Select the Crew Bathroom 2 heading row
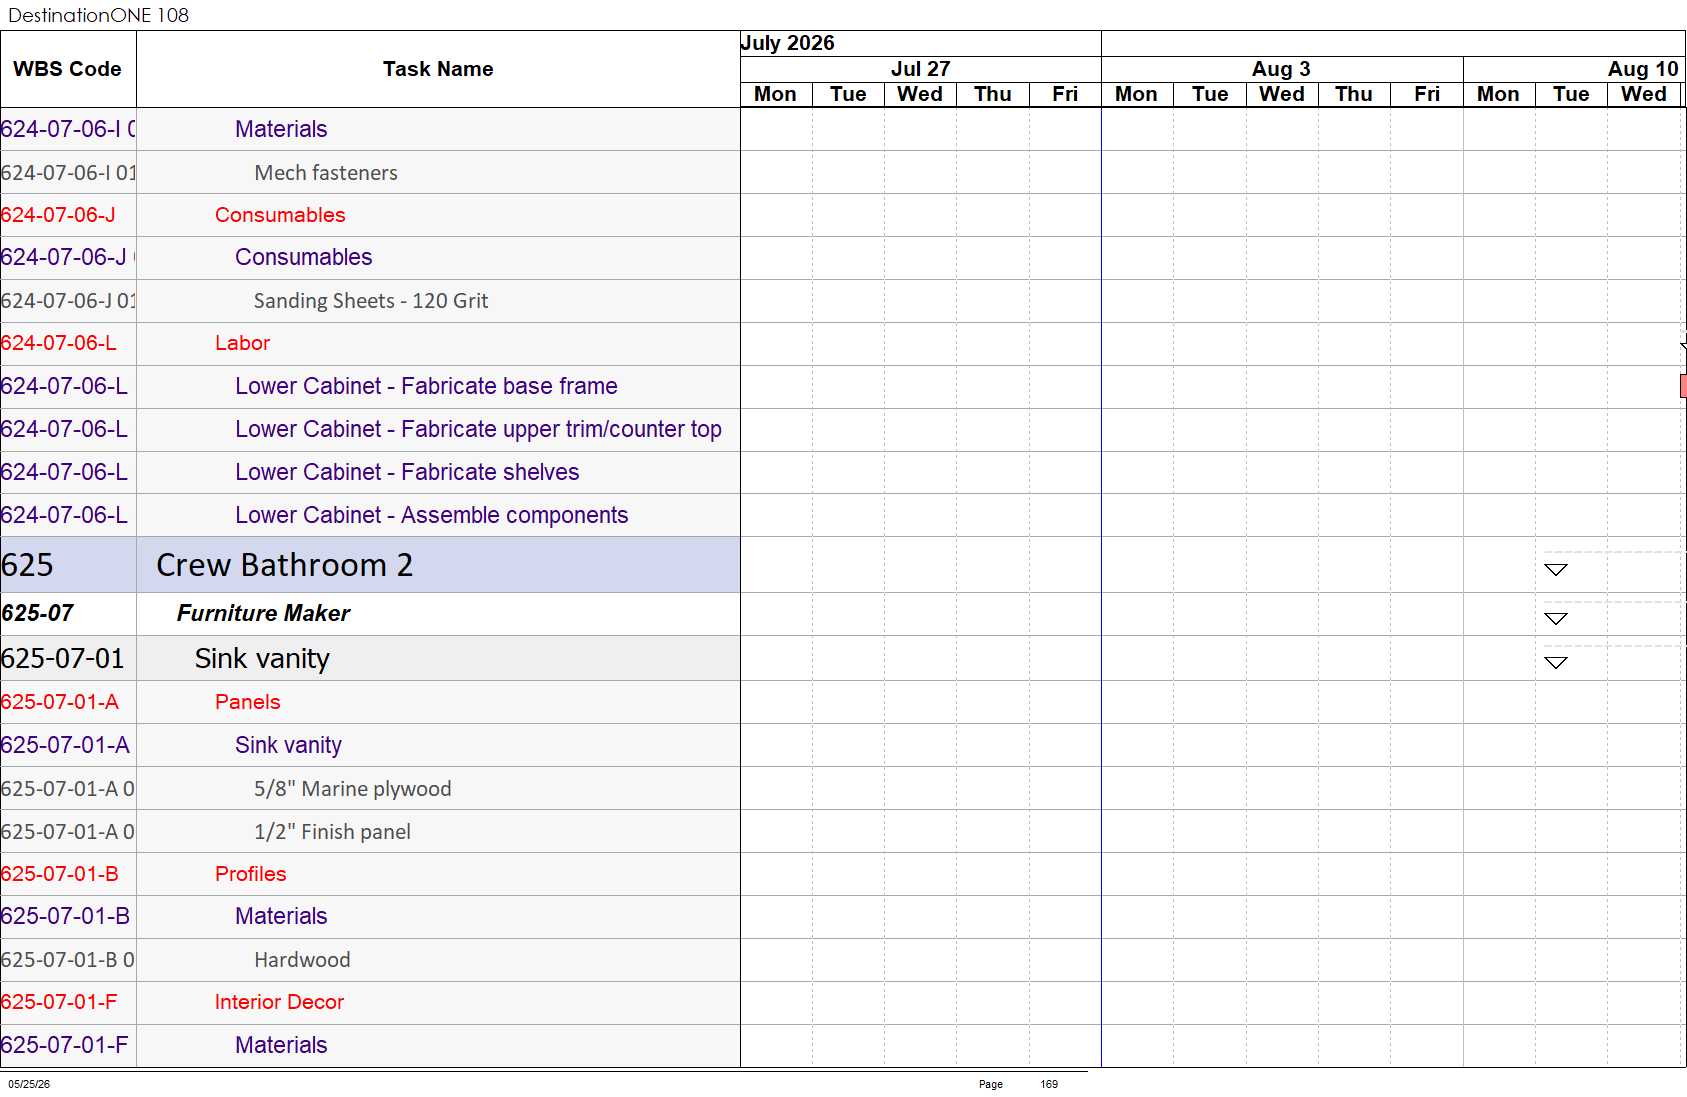The height and width of the screenshot is (1097, 1687). [370, 565]
